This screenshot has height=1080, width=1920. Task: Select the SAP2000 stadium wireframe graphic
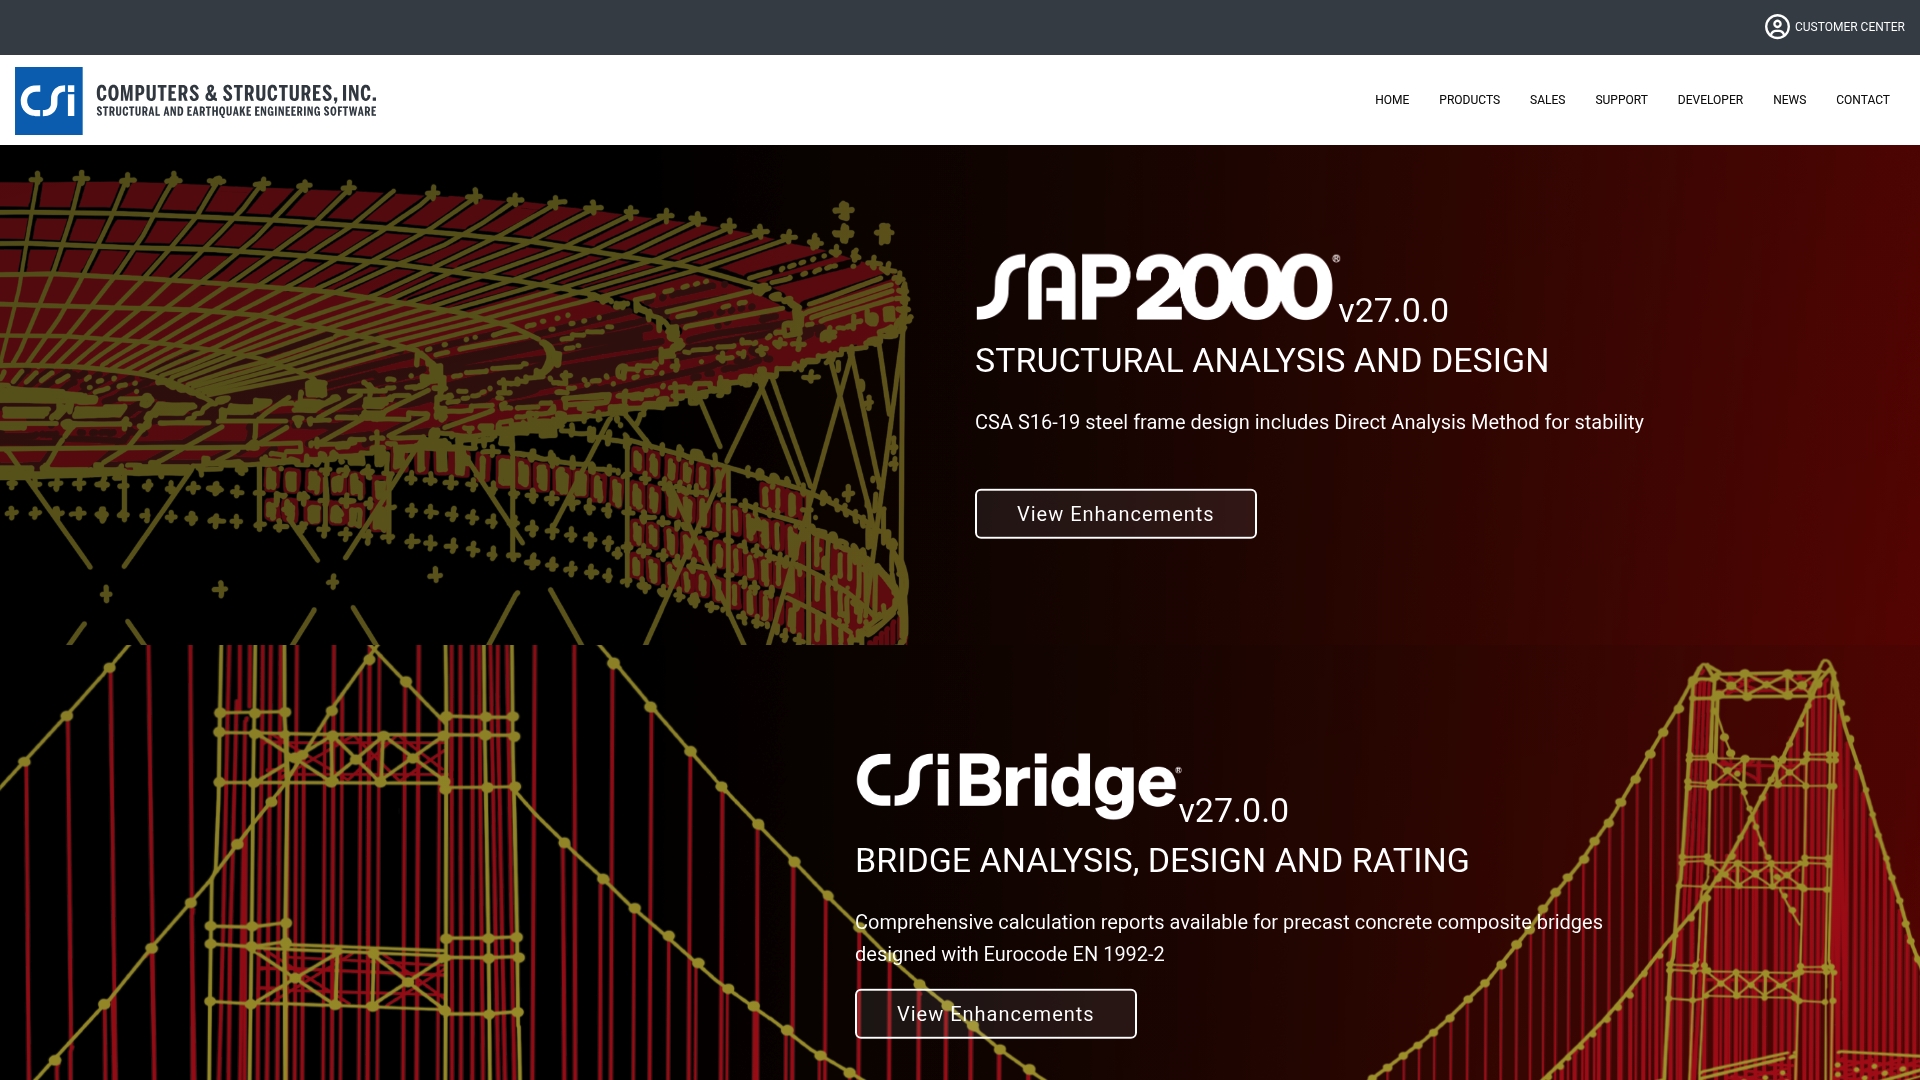tap(450, 400)
